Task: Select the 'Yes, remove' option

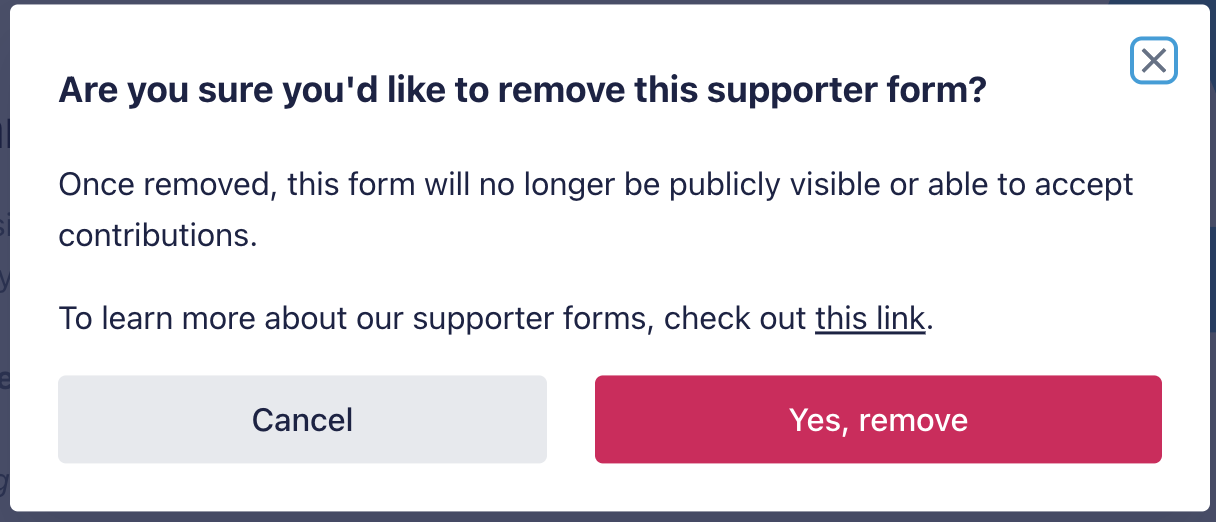Action: (878, 419)
